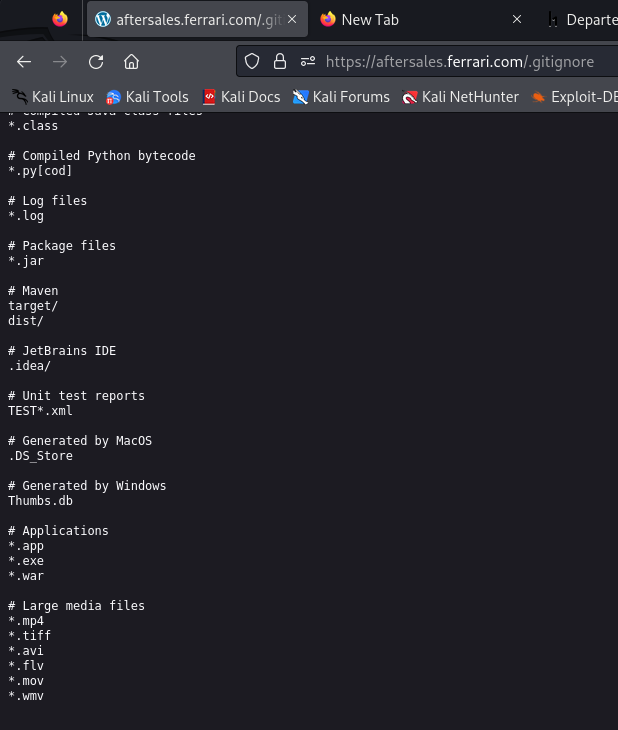
Task: Click the Kali Linux dragon bookmark icon
Action: click(x=20, y=97)
